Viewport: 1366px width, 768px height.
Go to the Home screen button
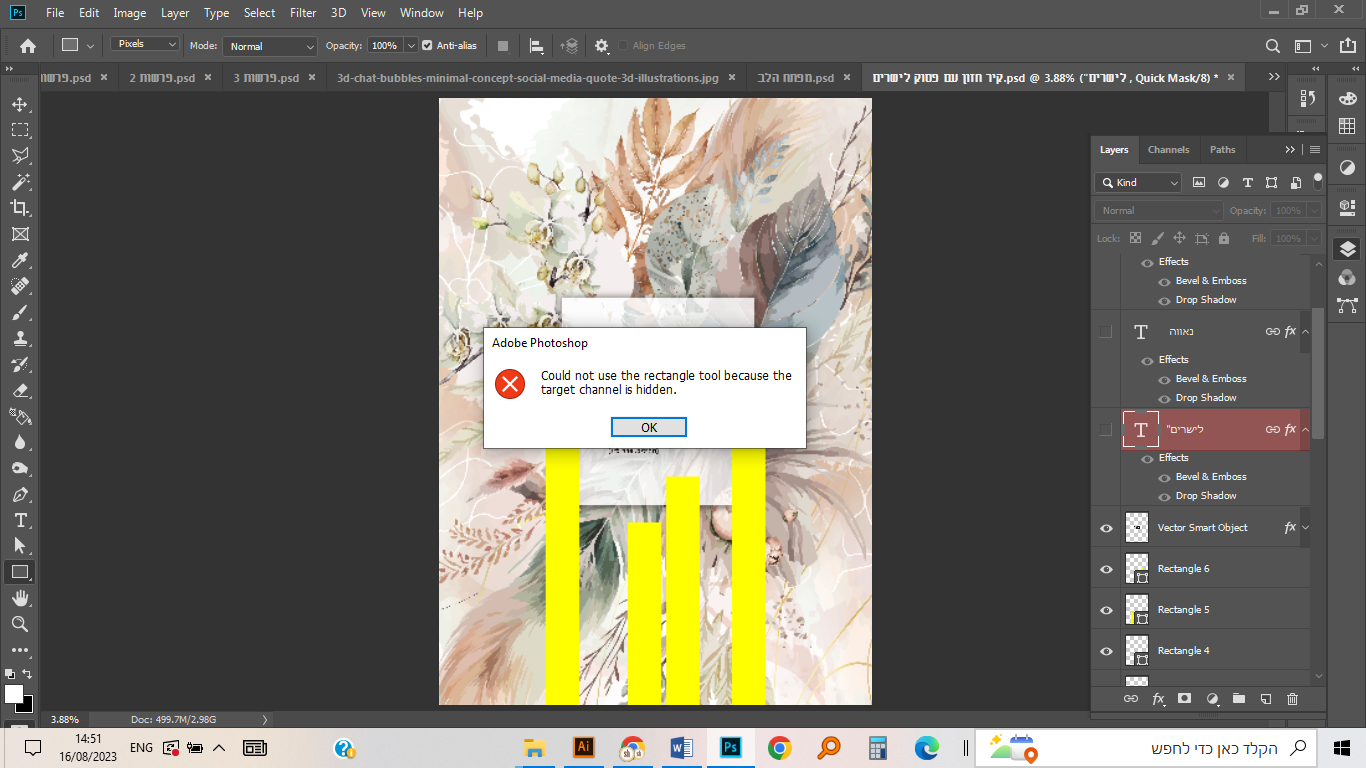pyautogui.click(x=28, y=46)
